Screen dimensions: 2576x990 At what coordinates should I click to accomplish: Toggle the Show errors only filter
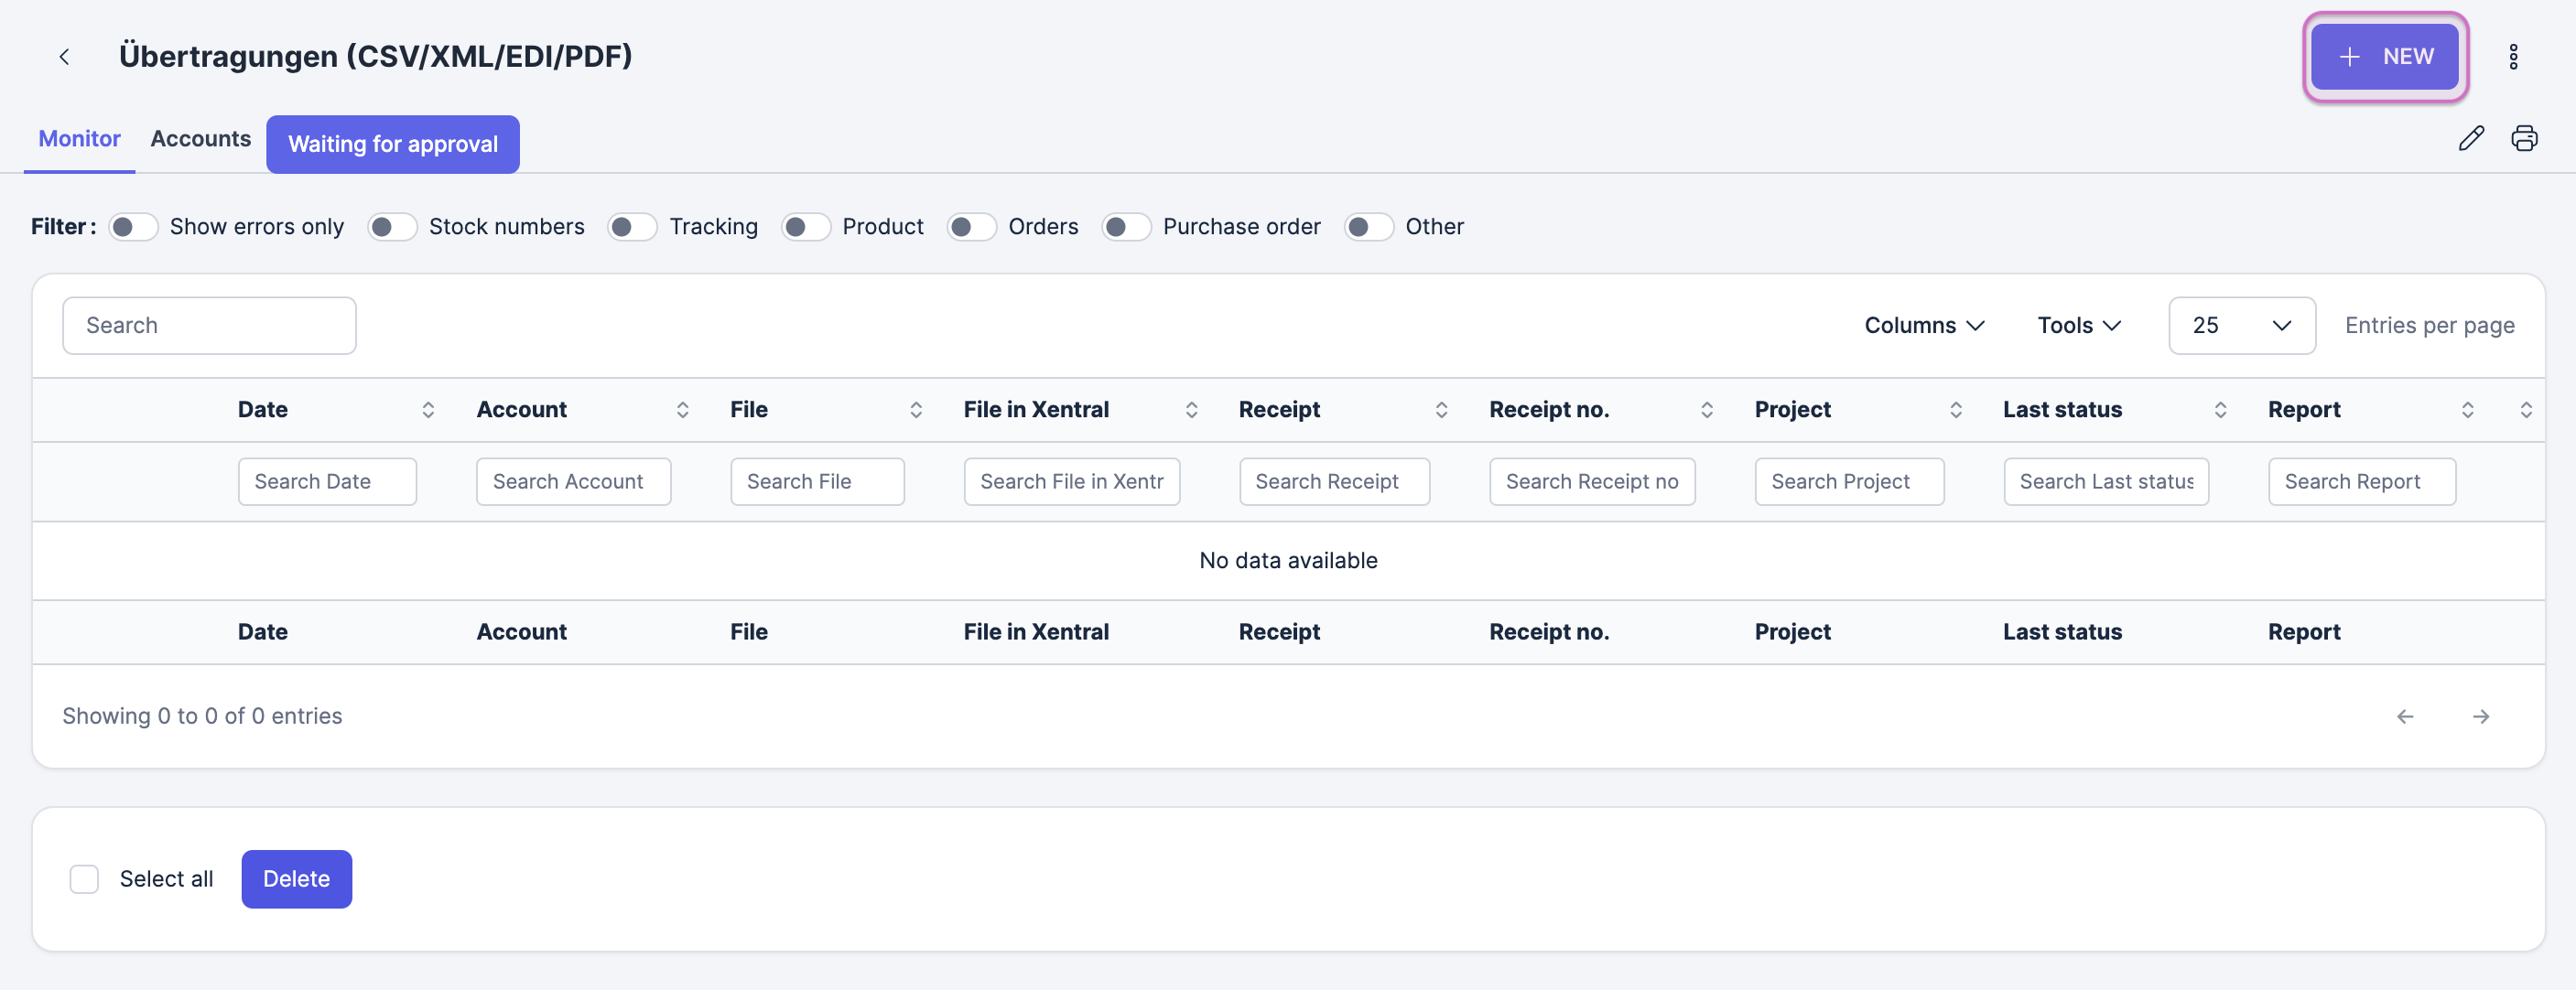pyautogui.click(x=133, y=227)
